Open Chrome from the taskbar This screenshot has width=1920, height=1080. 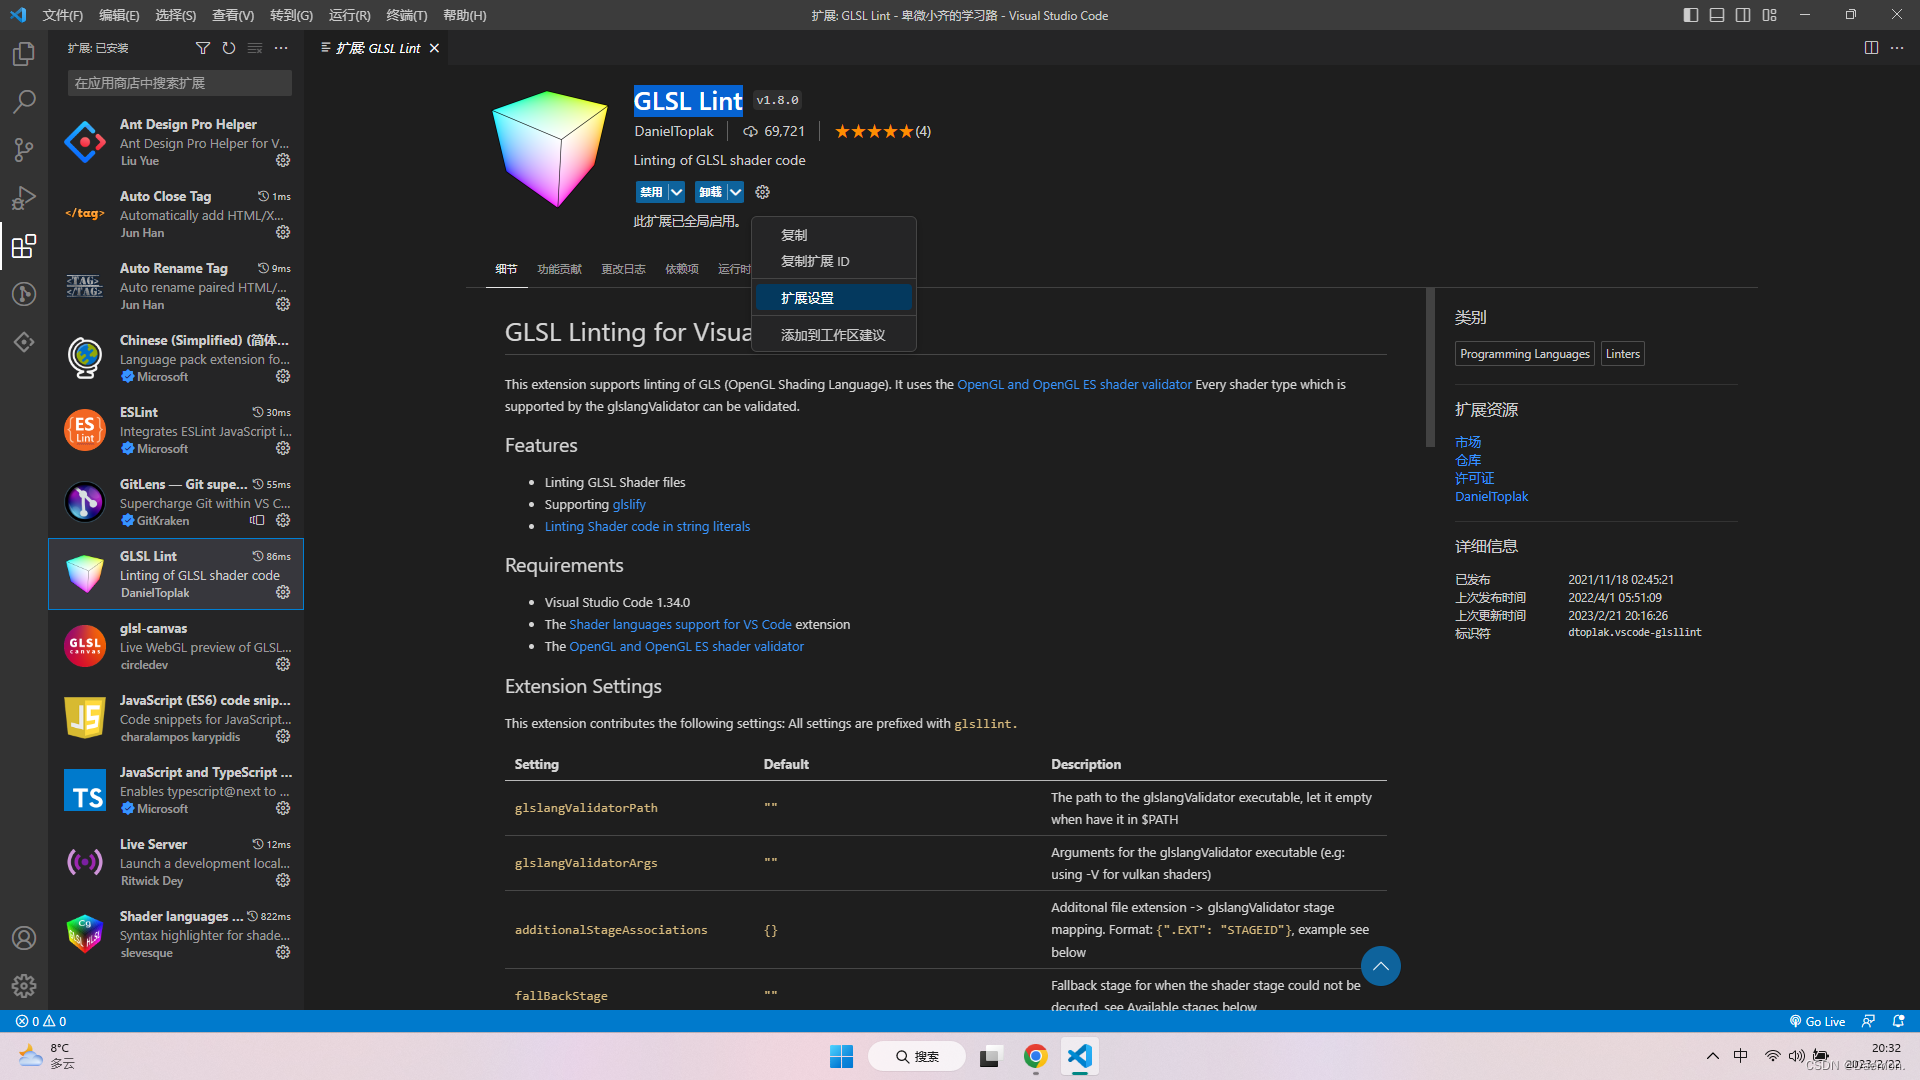(x=1035, y=1056)
